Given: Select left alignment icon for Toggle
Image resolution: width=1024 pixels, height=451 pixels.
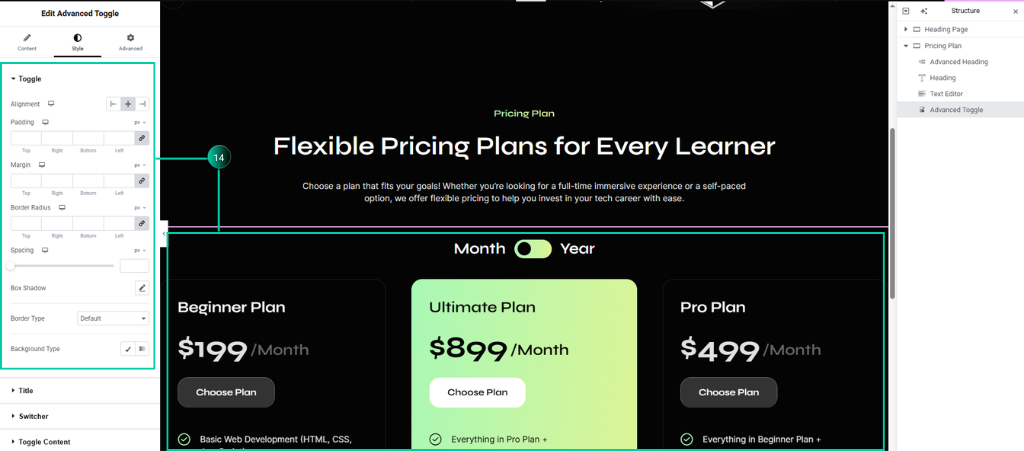Looking at the screenshot, I should click(114, 104).
